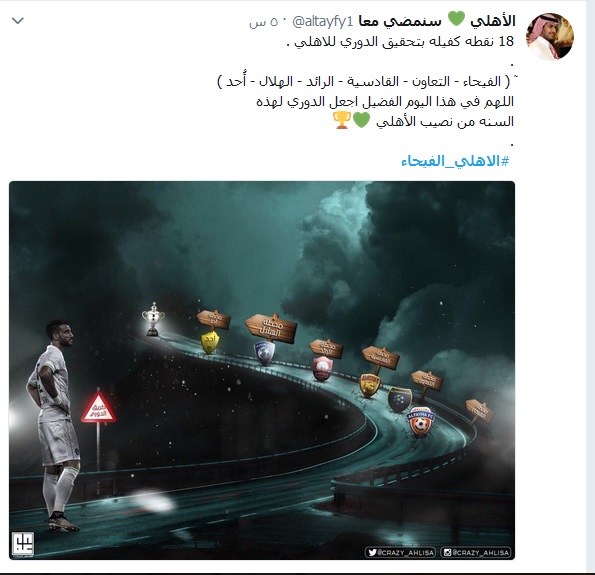
Task: Select the white square logo watermark in the image
Action: (x=23, y=544)
